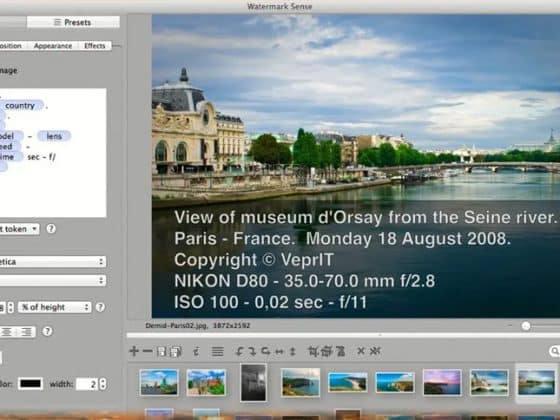Select the purple sunset thumbnail
This screenshot has width=560, height=420.
pos(442,382)
